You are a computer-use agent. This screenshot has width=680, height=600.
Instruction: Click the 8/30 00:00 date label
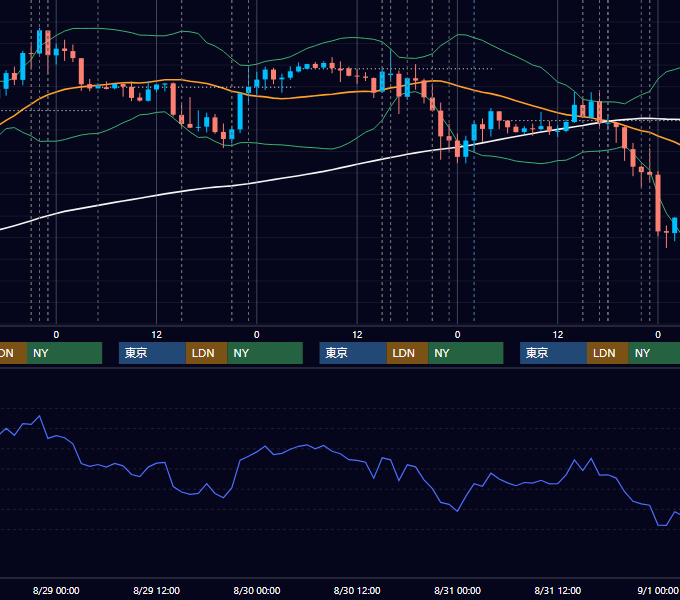tap(257, 590)
